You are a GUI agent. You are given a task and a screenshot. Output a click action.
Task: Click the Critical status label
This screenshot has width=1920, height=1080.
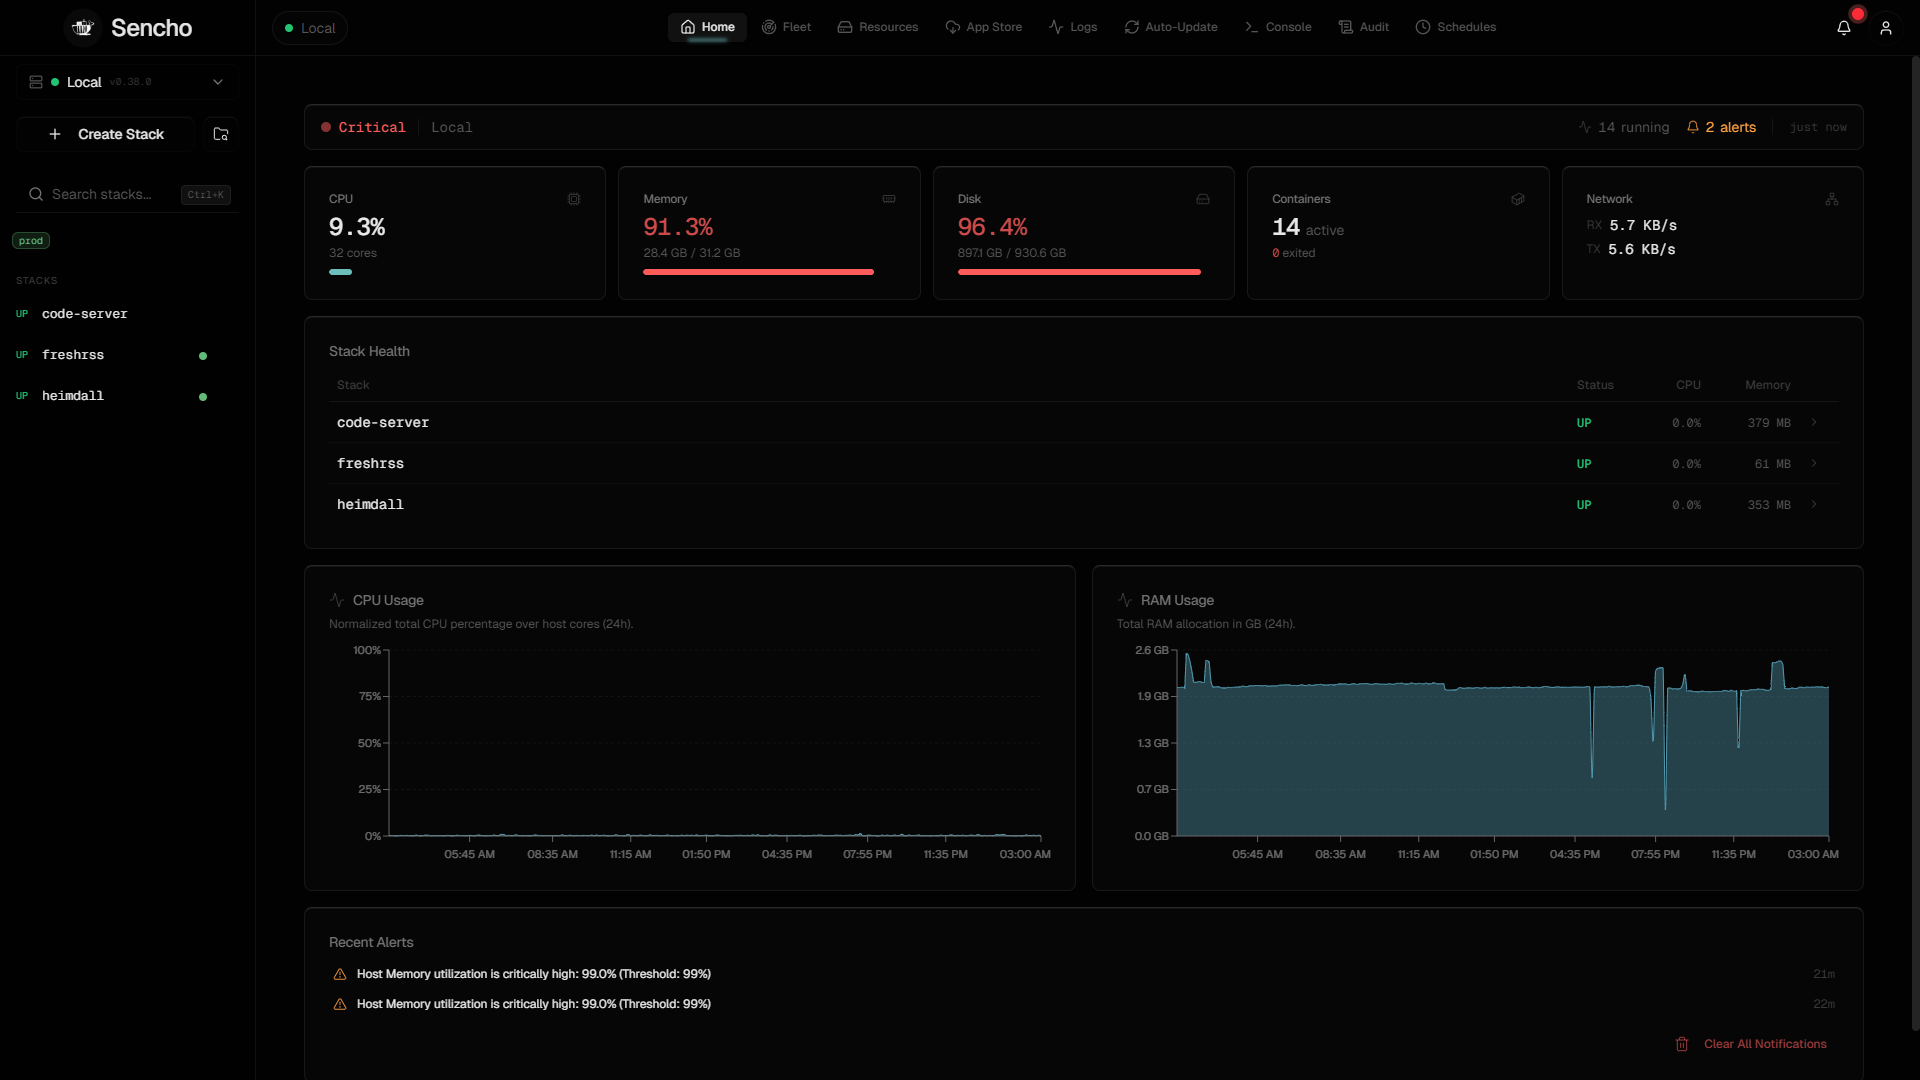coord(372,127)
